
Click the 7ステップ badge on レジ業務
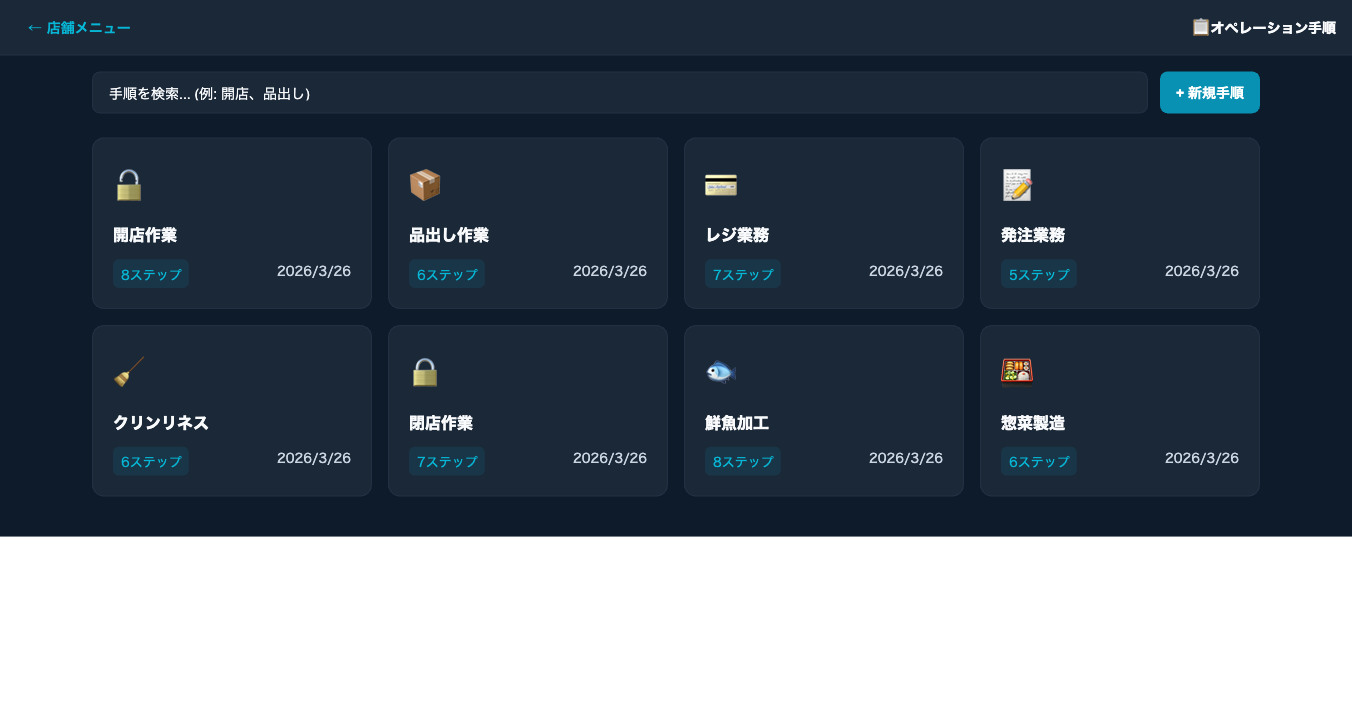click(x=743, y=274)
